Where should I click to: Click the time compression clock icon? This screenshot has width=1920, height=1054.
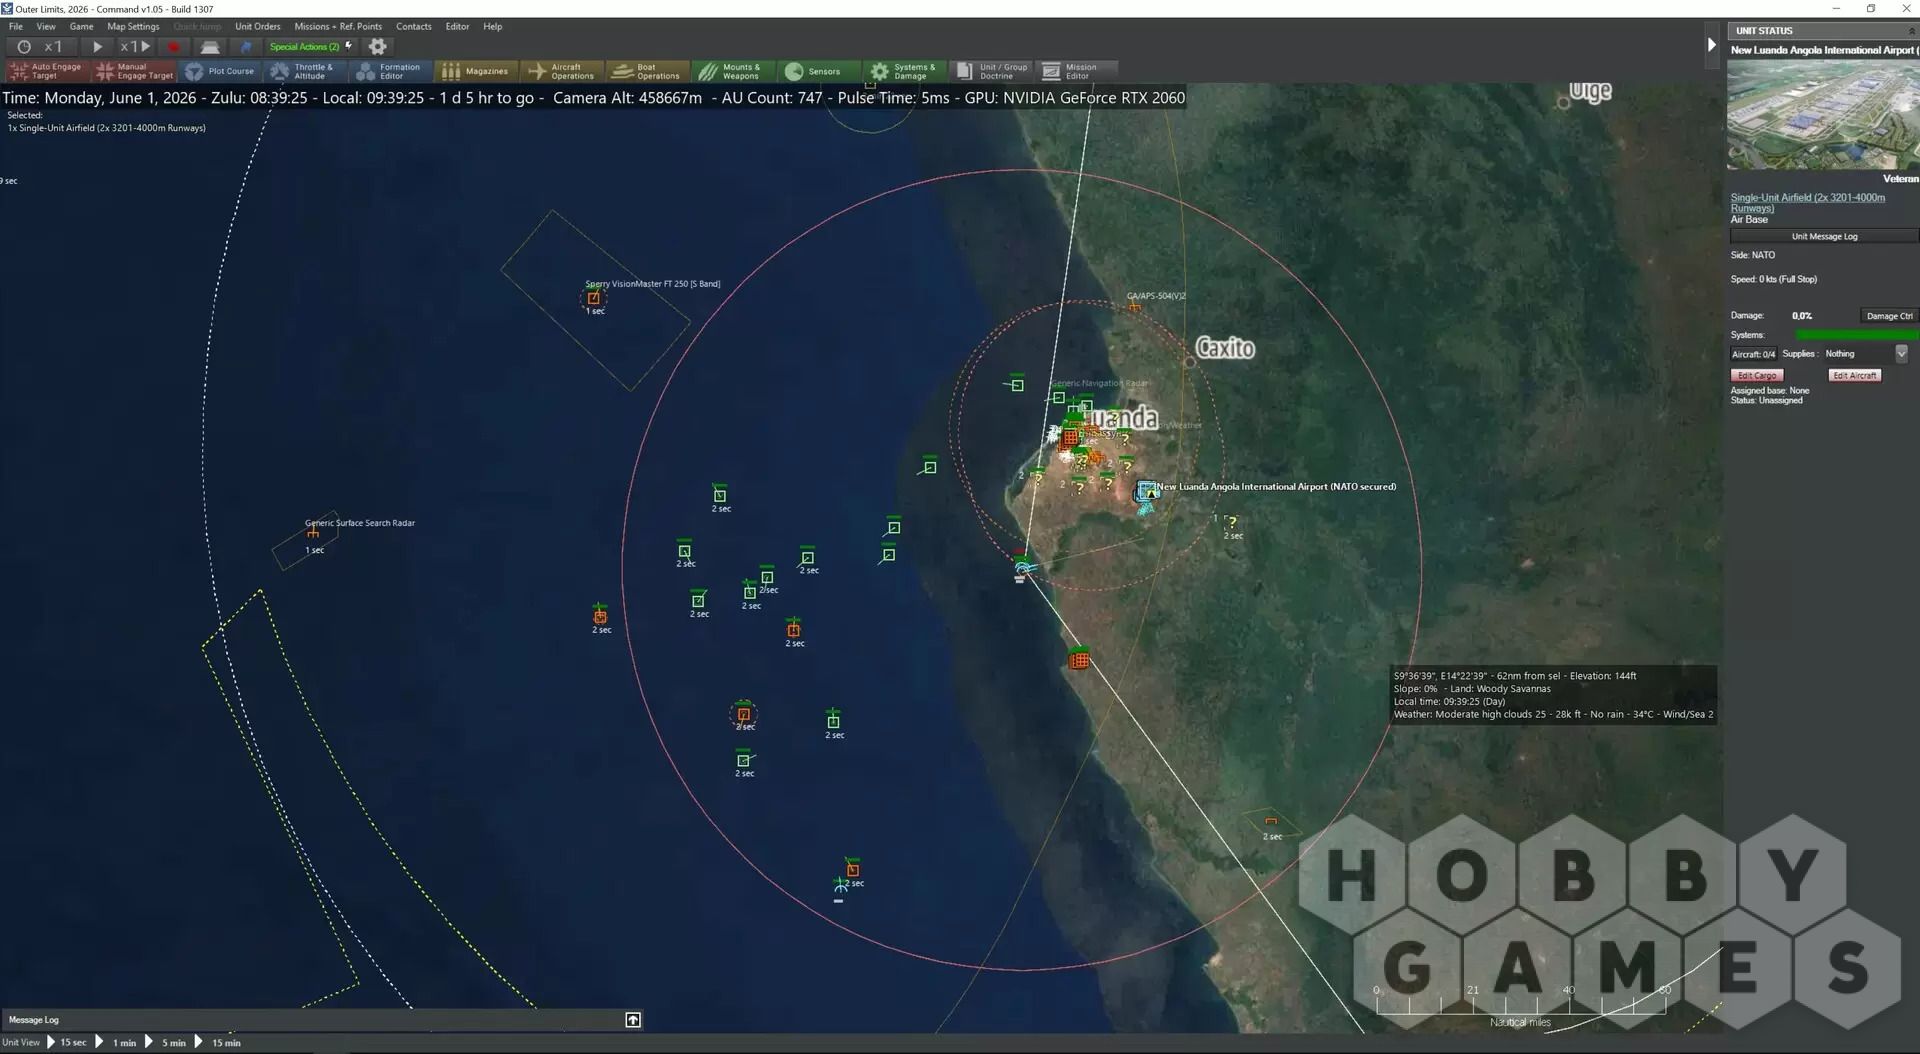24,47
